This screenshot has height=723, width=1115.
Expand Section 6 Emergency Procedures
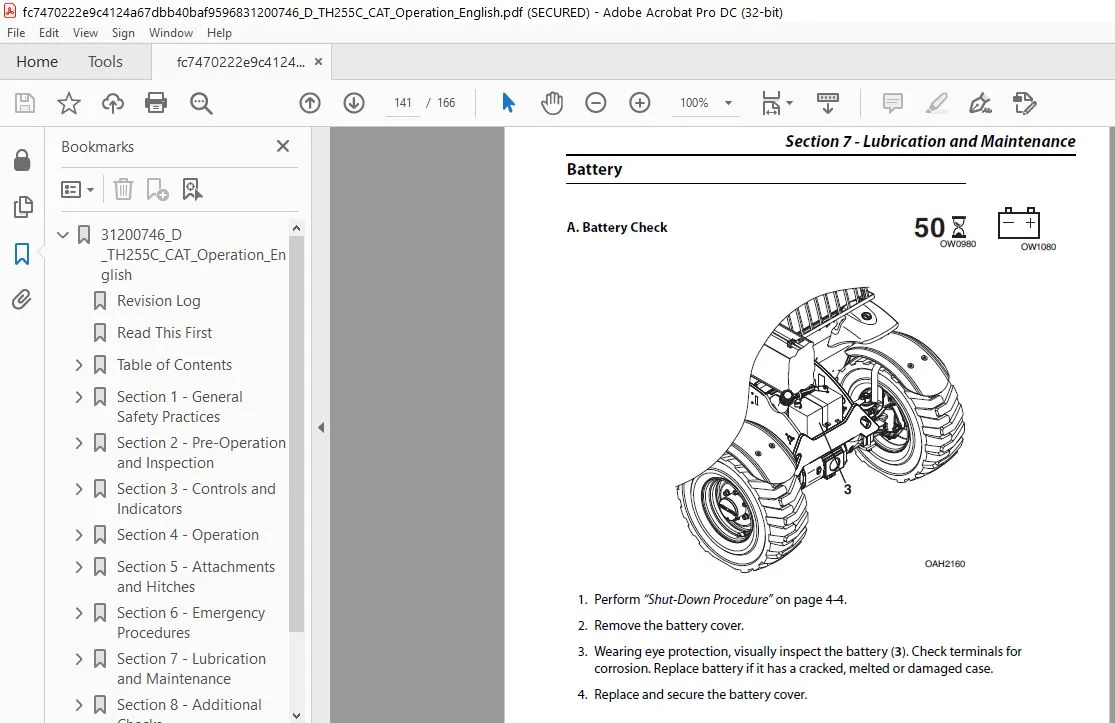coord(79,613)
